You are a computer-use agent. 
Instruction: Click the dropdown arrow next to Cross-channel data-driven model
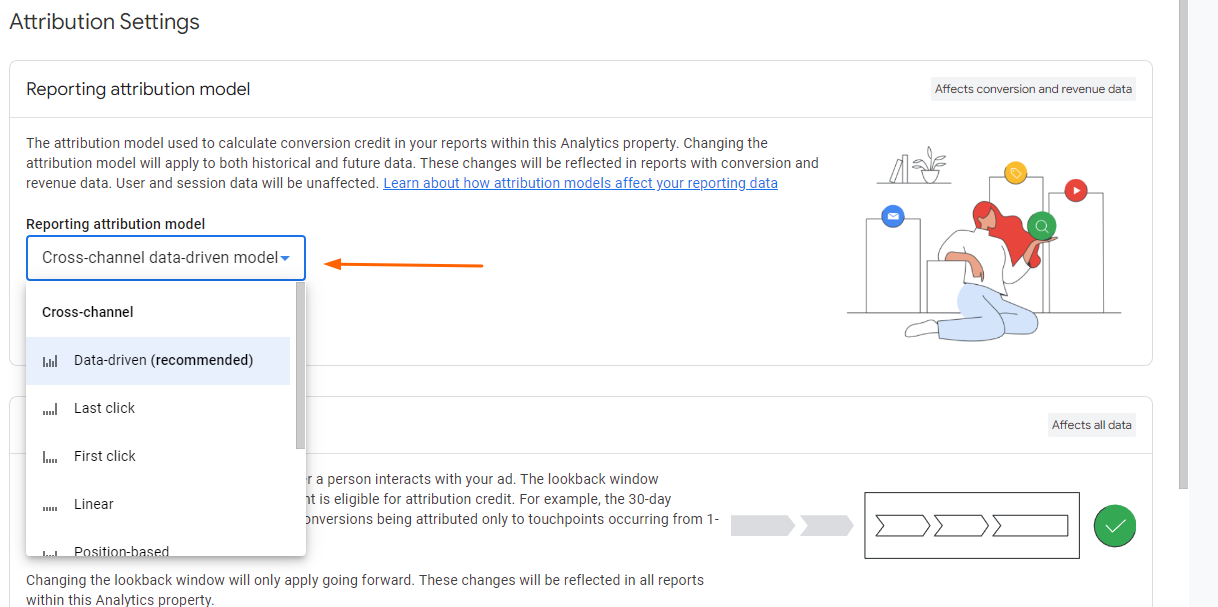click(286, 259)
